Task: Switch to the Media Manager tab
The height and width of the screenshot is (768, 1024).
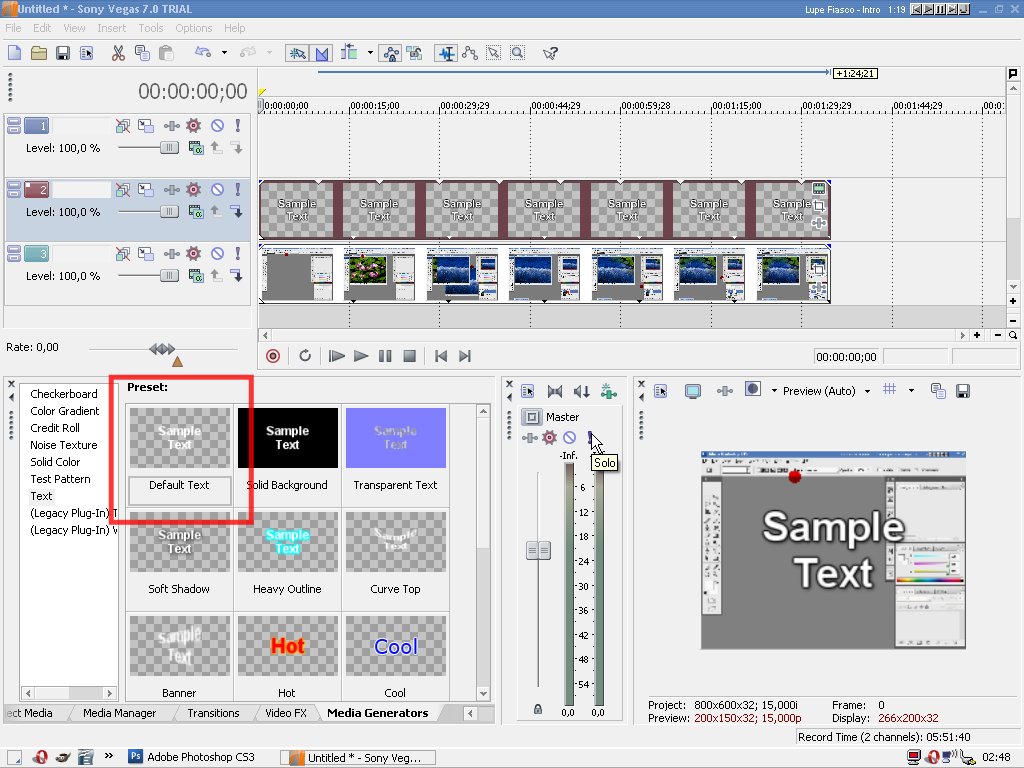Action: tap(120, 713)
